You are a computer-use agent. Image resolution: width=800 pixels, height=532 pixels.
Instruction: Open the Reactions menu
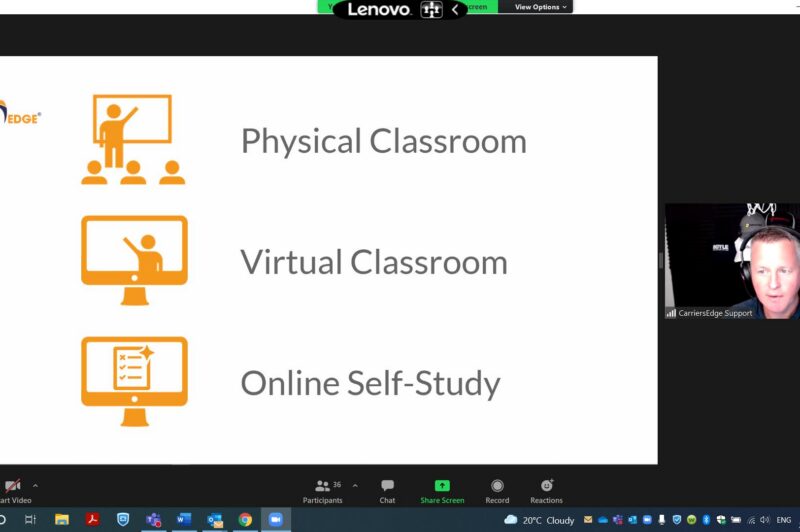click(x=546, y=490)
